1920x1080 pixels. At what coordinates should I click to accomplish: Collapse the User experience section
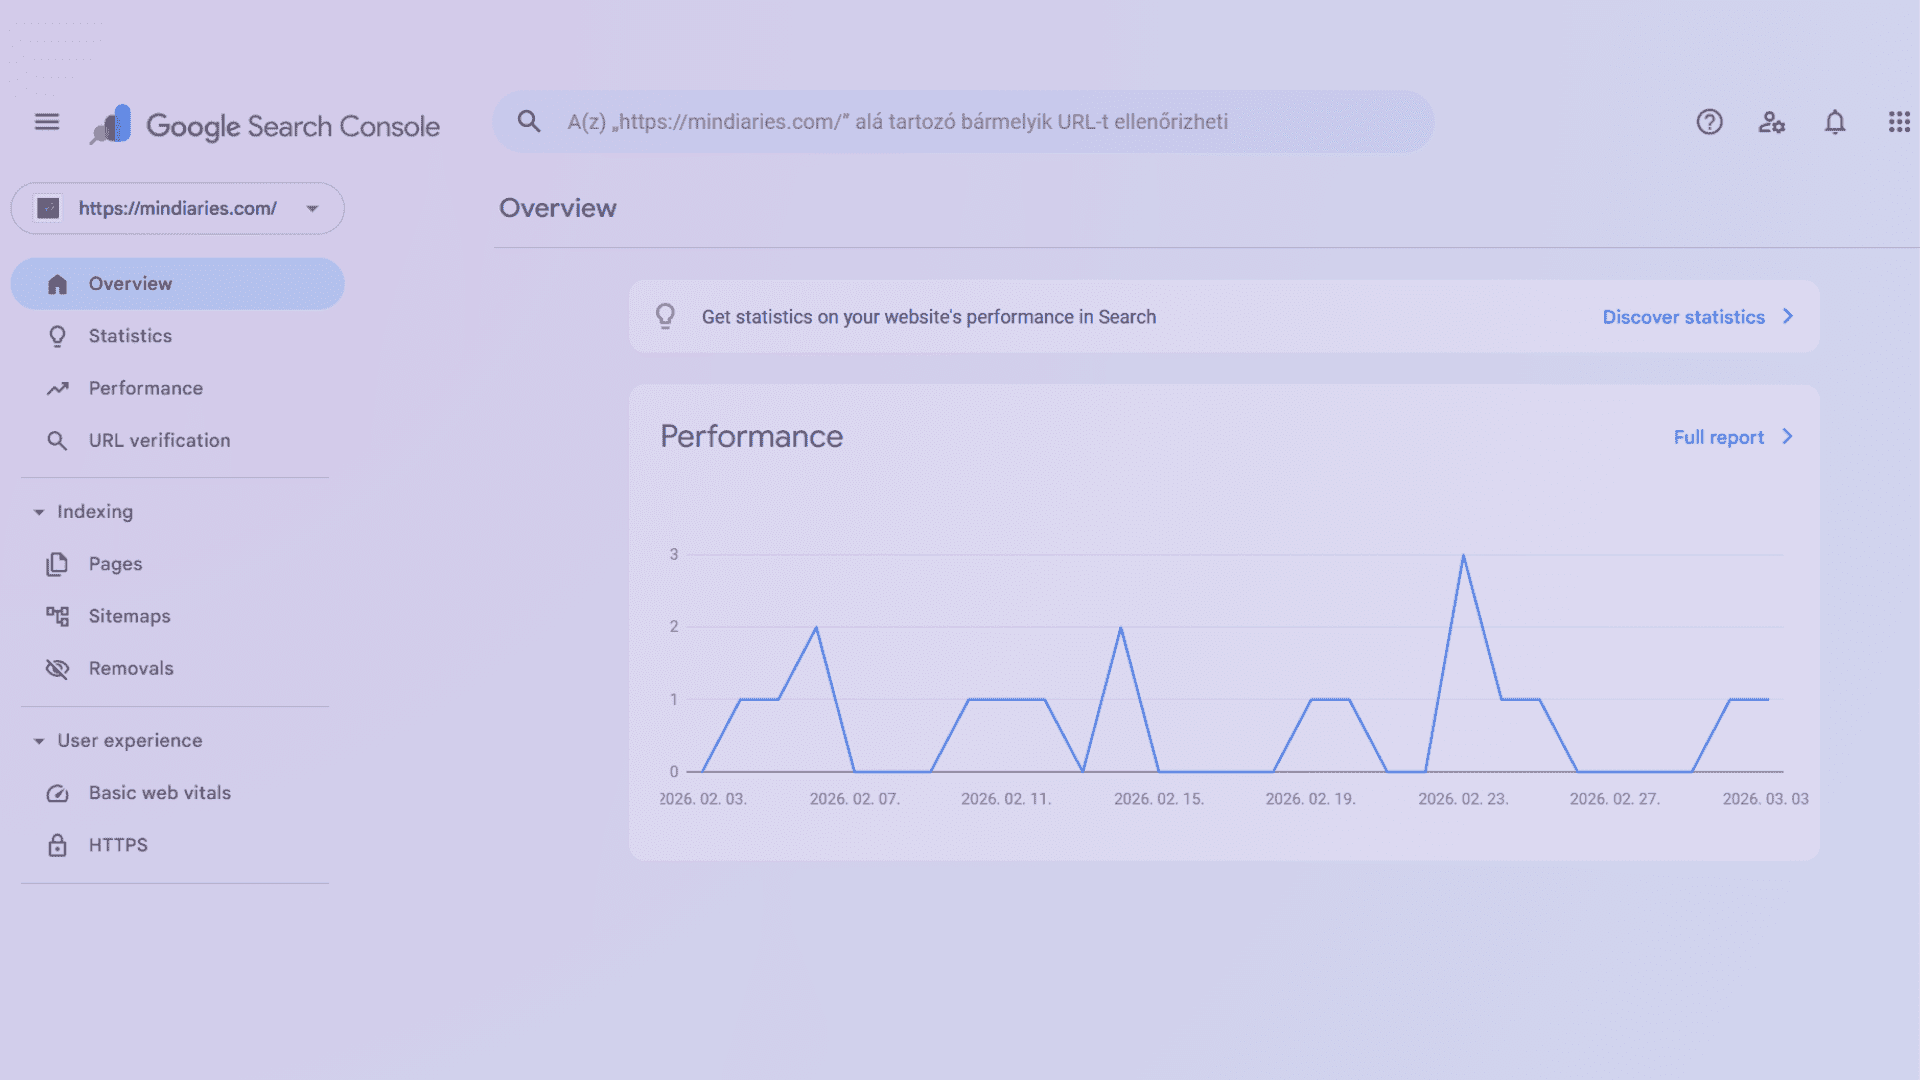(x=39, y=741)
